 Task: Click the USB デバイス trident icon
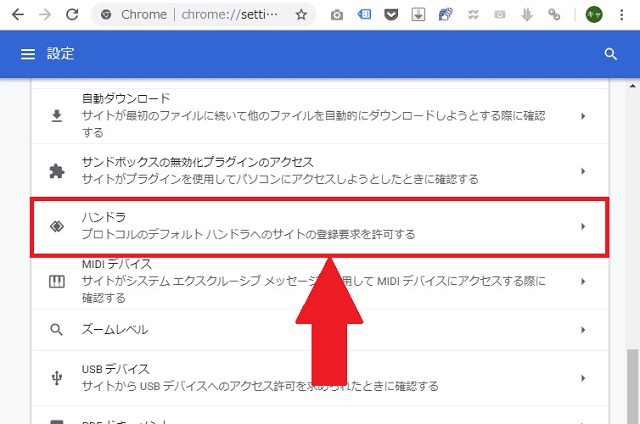57,378
